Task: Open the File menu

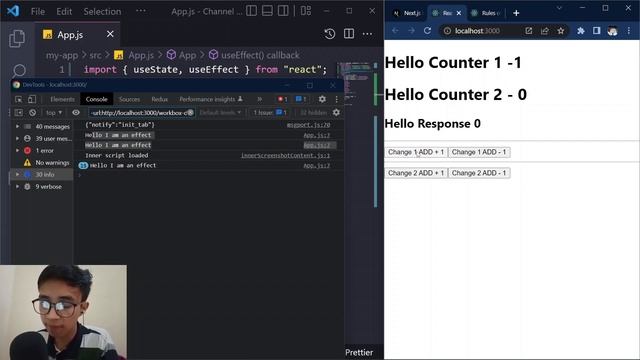Action: [38, 11]
